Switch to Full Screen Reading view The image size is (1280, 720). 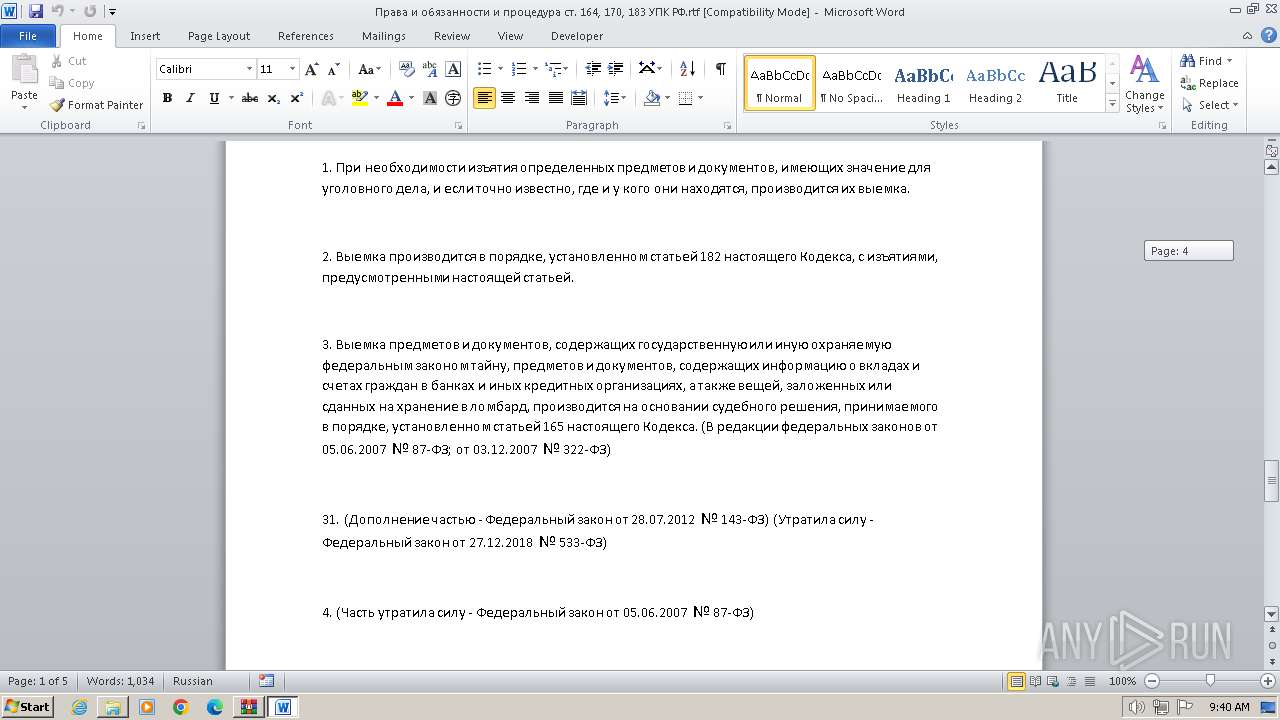[1034, 681]
